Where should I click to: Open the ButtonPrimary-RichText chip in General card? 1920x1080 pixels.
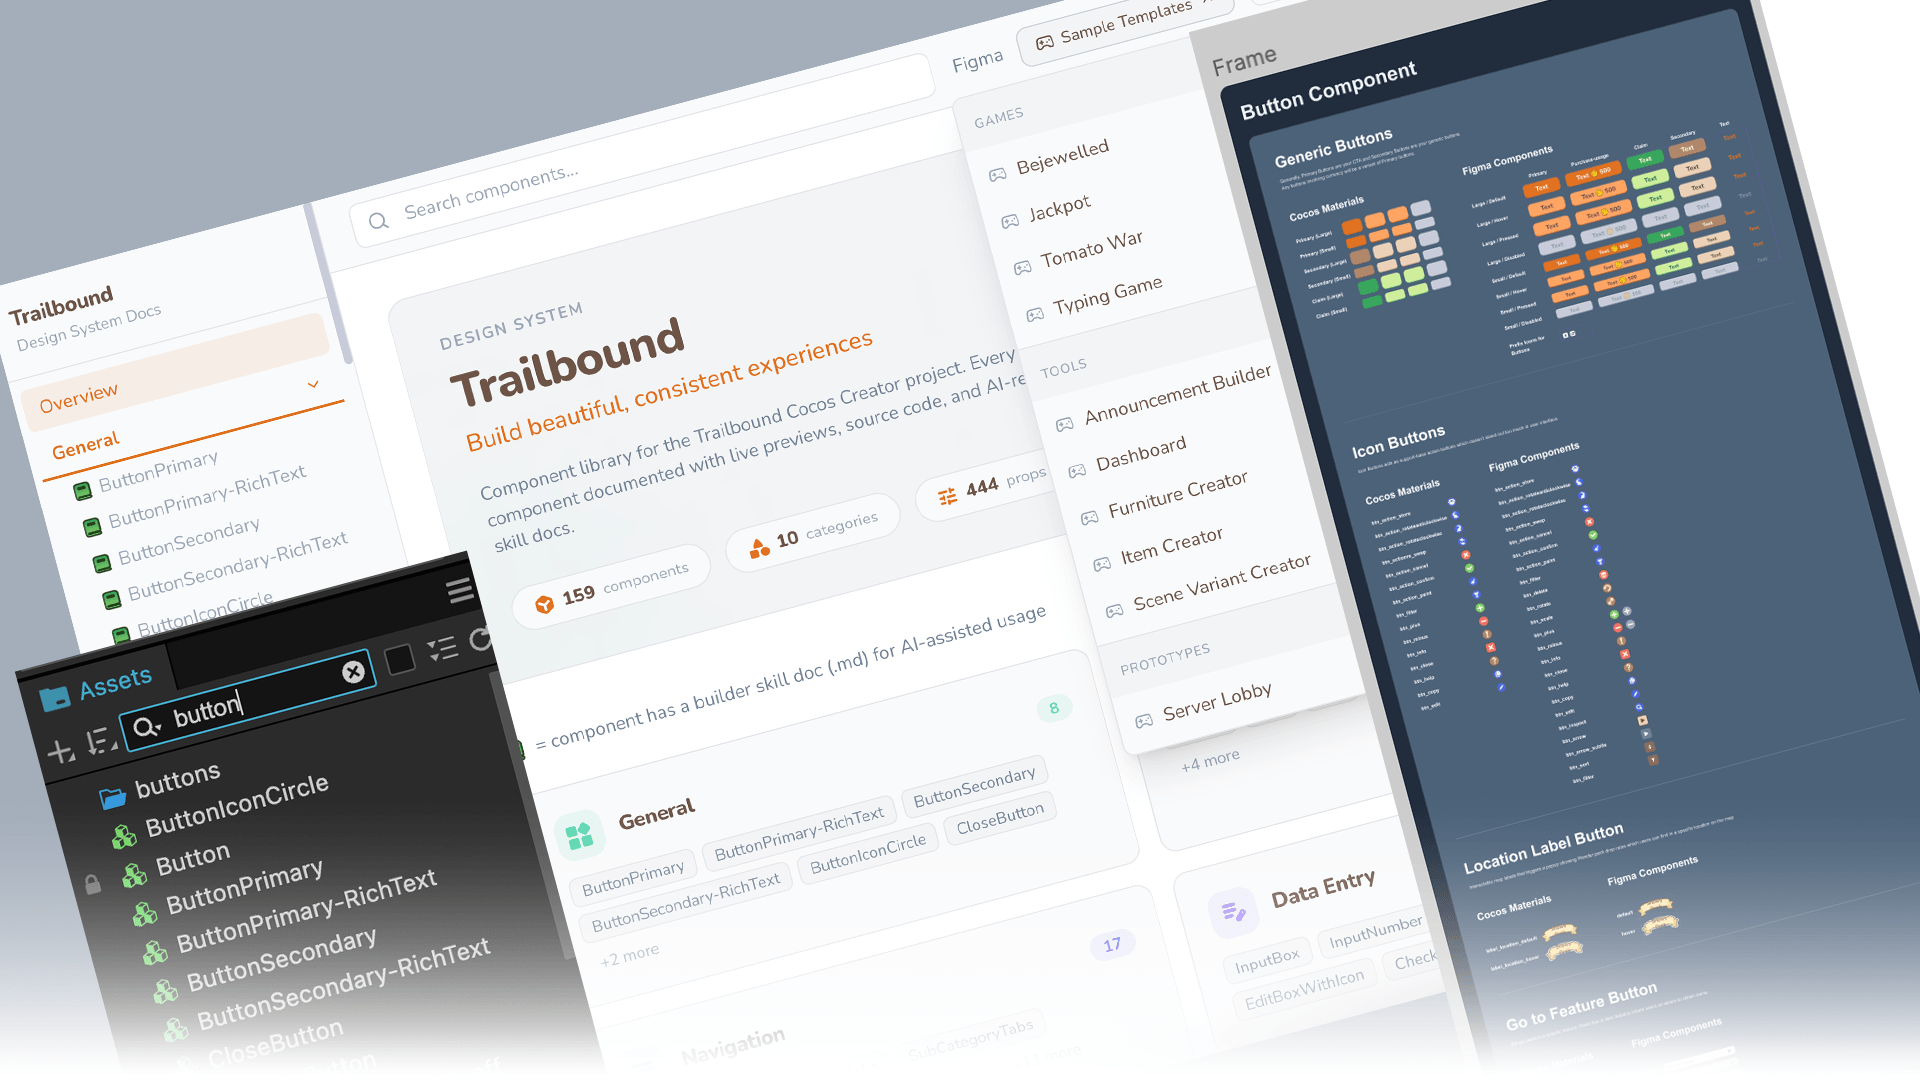(799, 833)
